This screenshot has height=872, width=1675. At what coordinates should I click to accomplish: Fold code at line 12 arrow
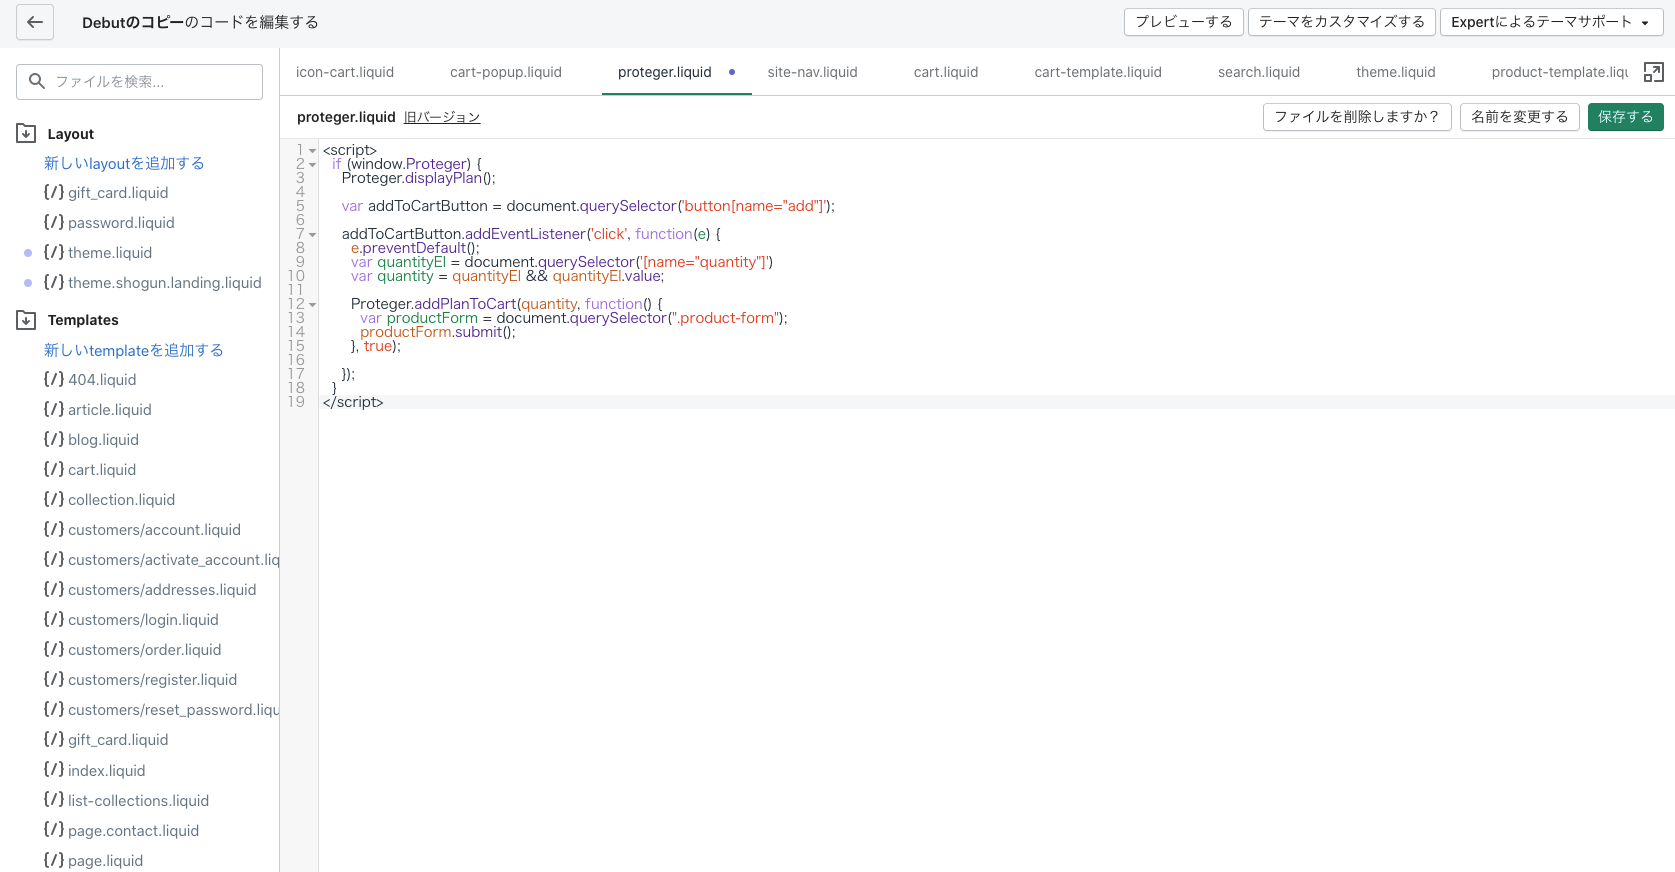(x=312, y=305)
